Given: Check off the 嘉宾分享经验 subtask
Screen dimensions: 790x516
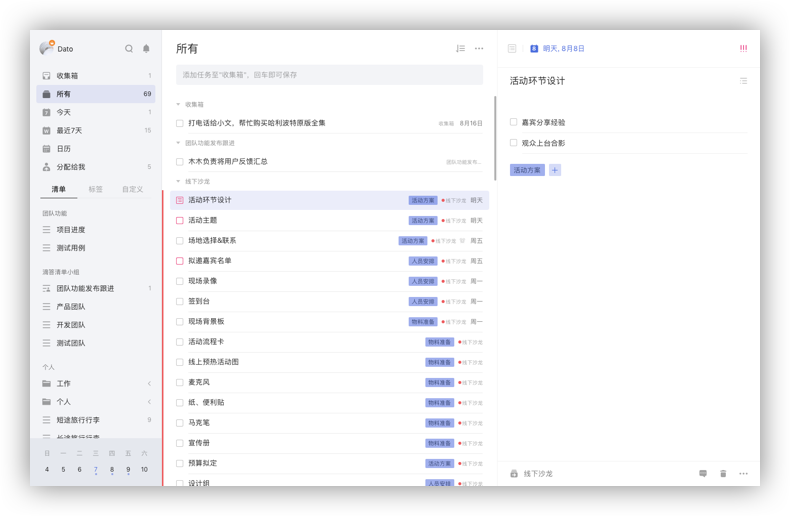Looking at the screenshot, I should (x=514, y=122).
